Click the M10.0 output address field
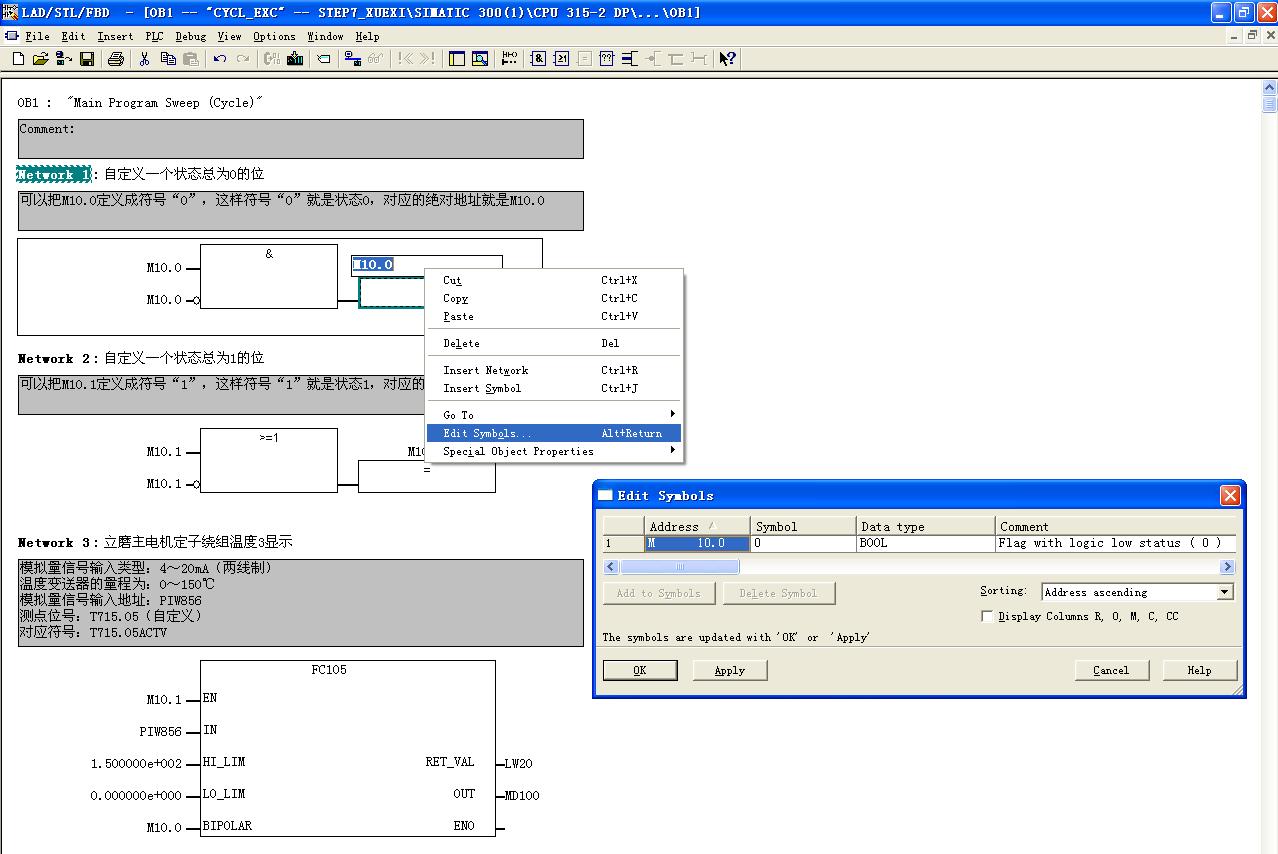 [x=427, y=265]
